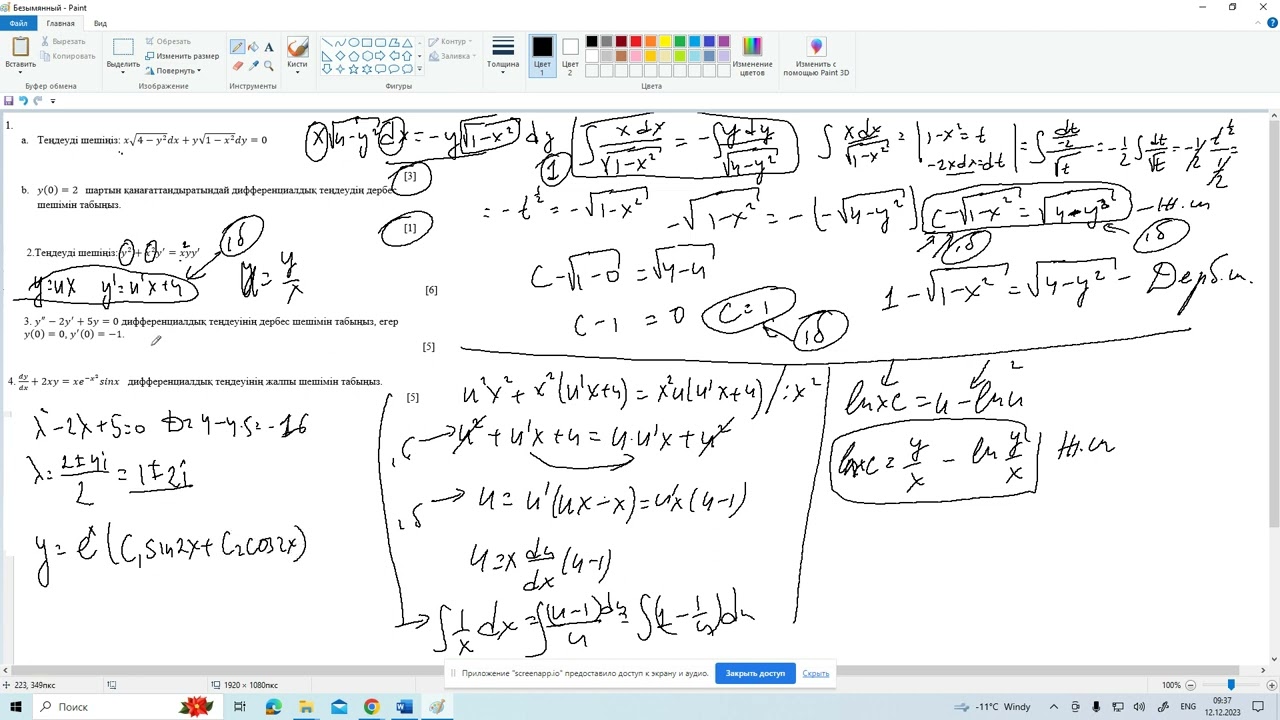
Task: Select the Text tool (A)
Action: (x=269, y=47)
